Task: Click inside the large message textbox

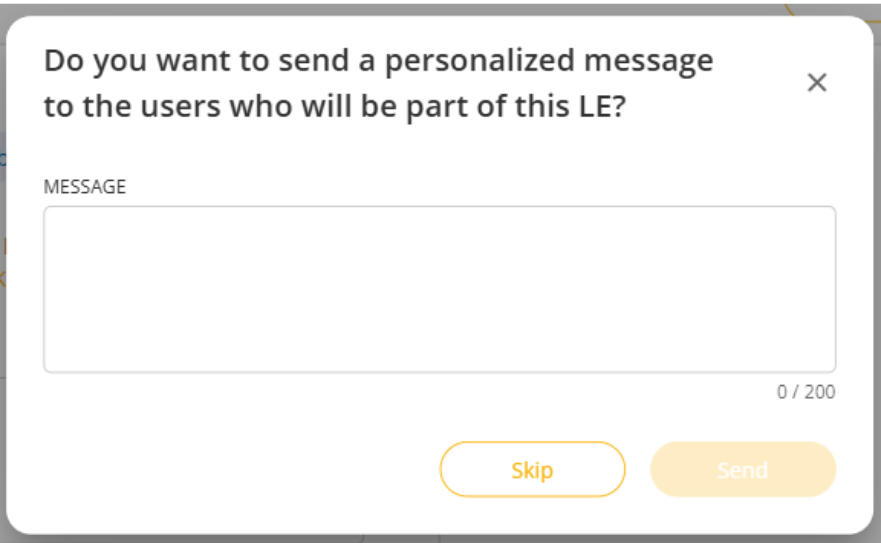Action: coord(439,289)
